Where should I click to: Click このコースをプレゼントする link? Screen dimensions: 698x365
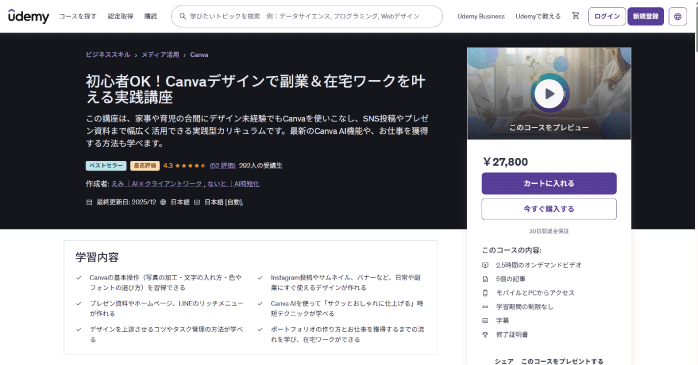coord(562,361)
